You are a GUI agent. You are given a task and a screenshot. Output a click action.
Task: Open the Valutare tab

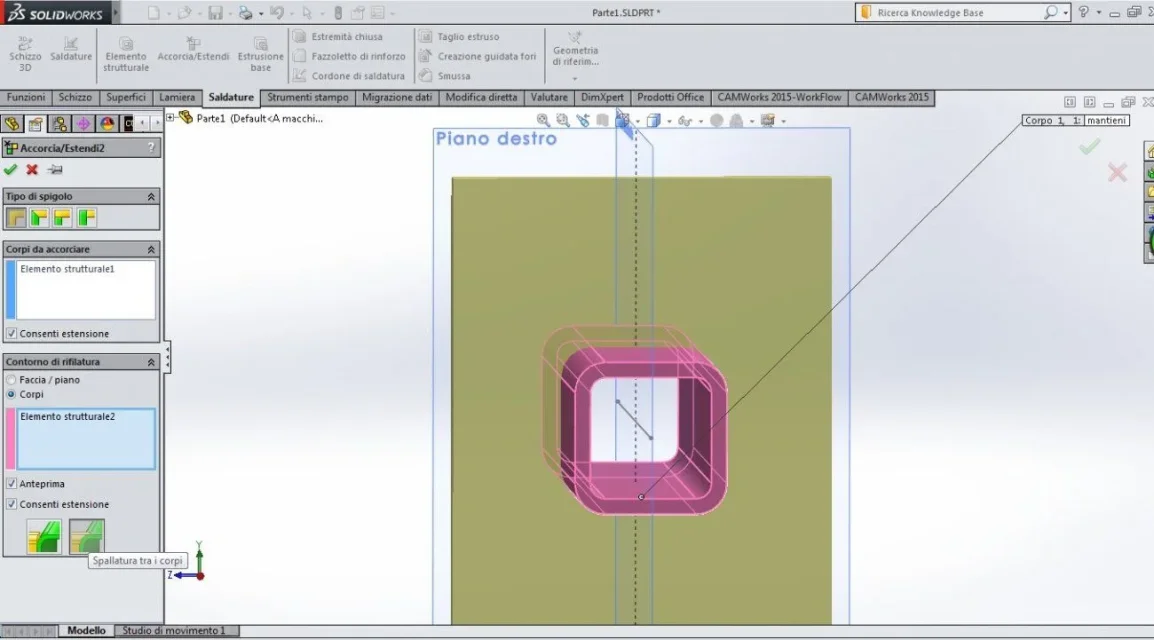(x=548, y=98)
